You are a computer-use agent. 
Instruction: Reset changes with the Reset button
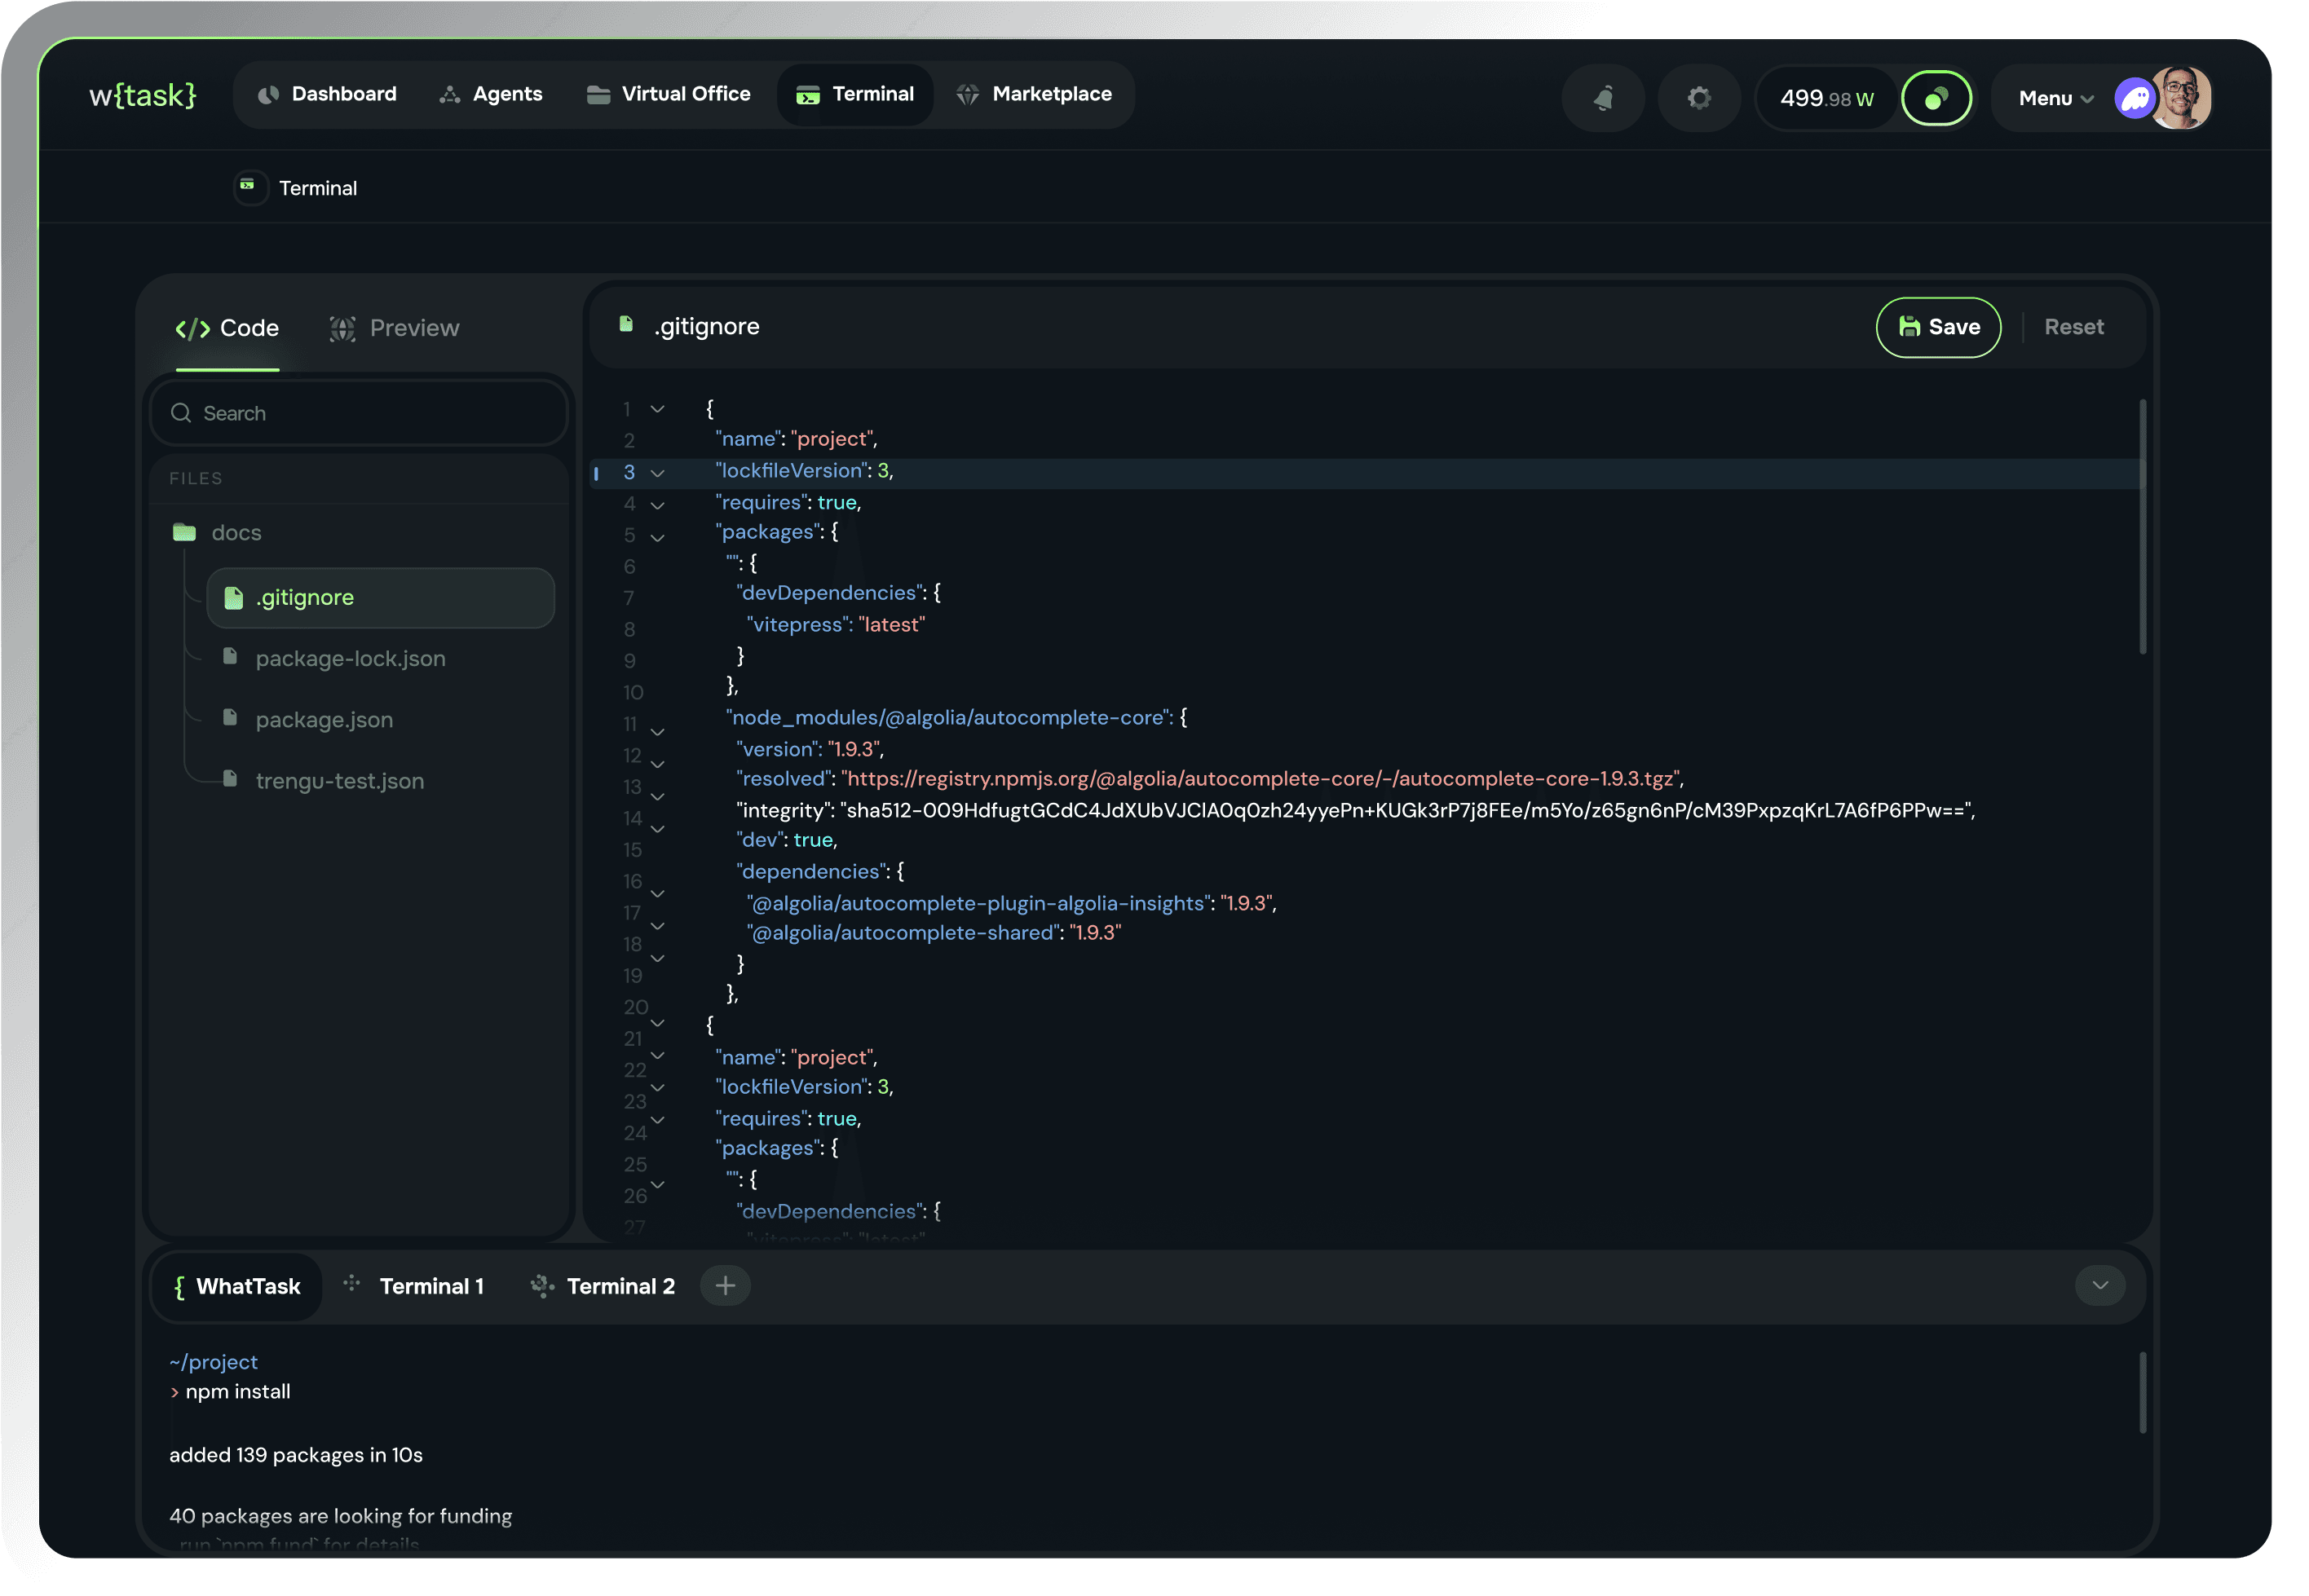point(2074,327)
